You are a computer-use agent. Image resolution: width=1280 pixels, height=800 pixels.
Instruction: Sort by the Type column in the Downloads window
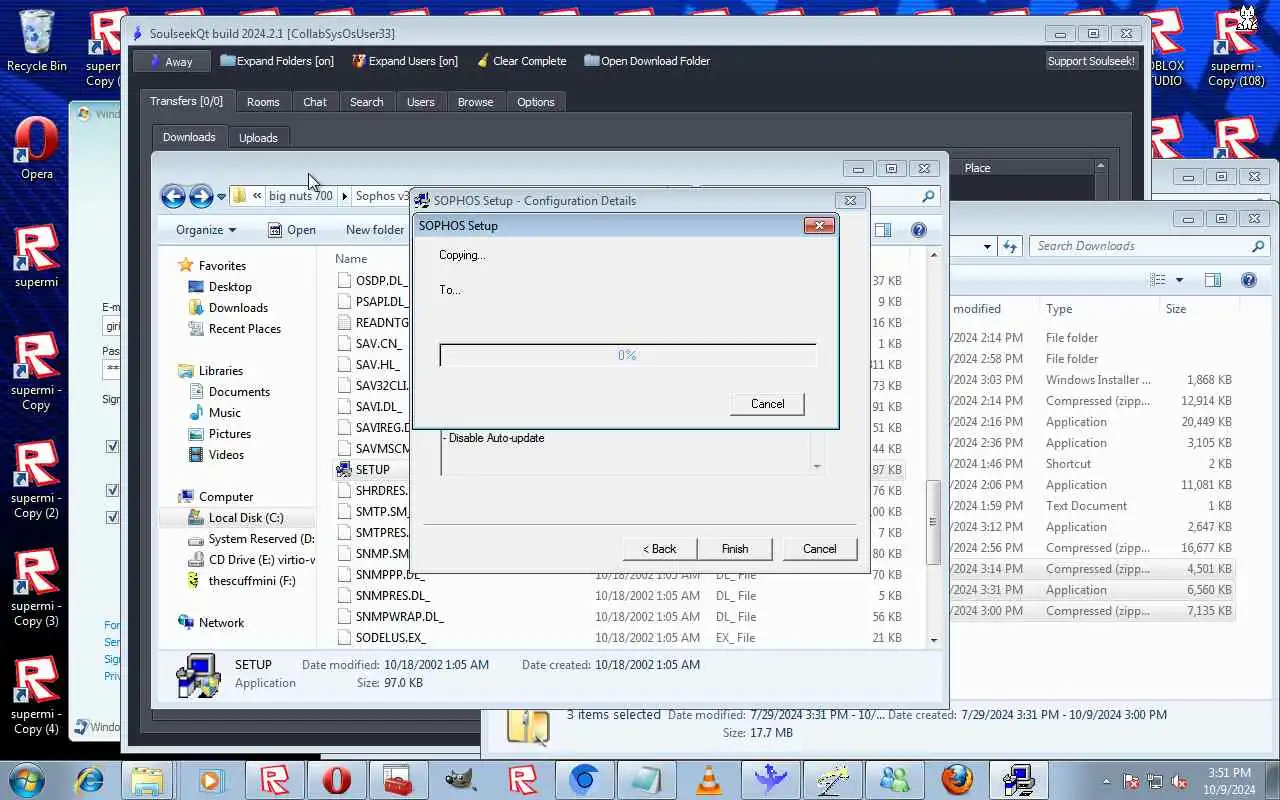pyautogui.click(x=1059, y=309)
